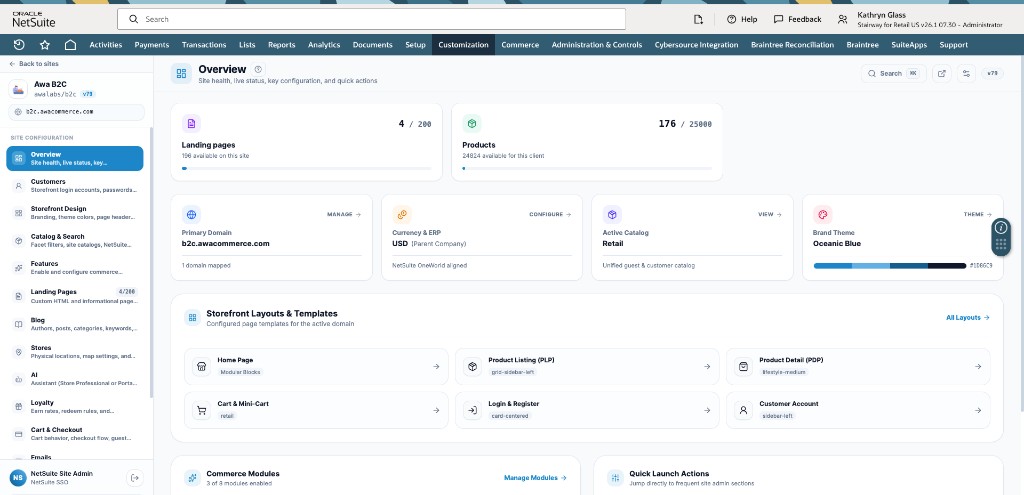Open the Product Detail (PDP) layout row
The height and width of the screenshot is (495, 1024).
[x=858, y=366]
